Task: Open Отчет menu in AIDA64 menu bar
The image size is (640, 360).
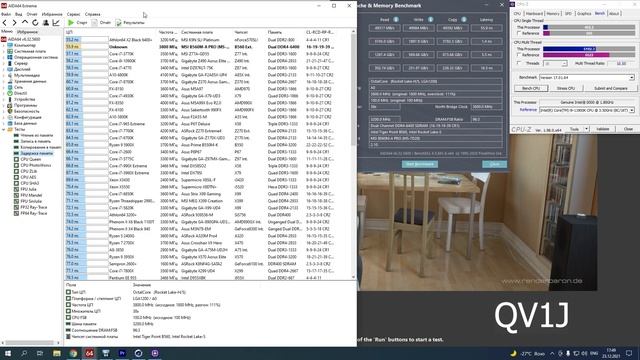Action: 32,14
